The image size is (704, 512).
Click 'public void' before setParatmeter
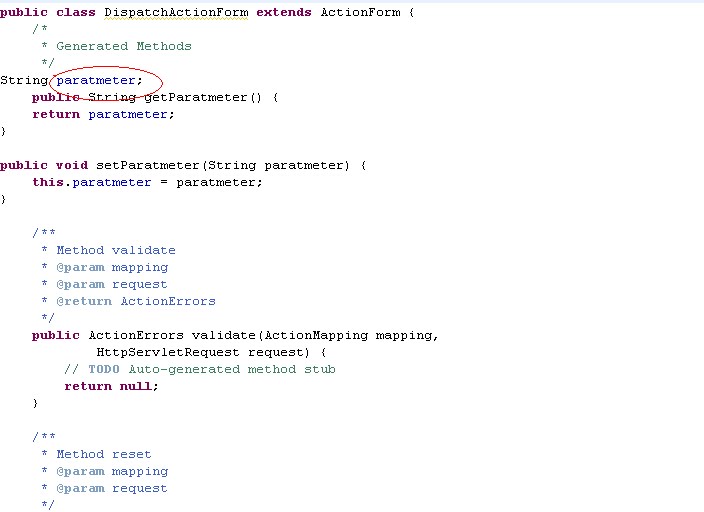(44, 165)
